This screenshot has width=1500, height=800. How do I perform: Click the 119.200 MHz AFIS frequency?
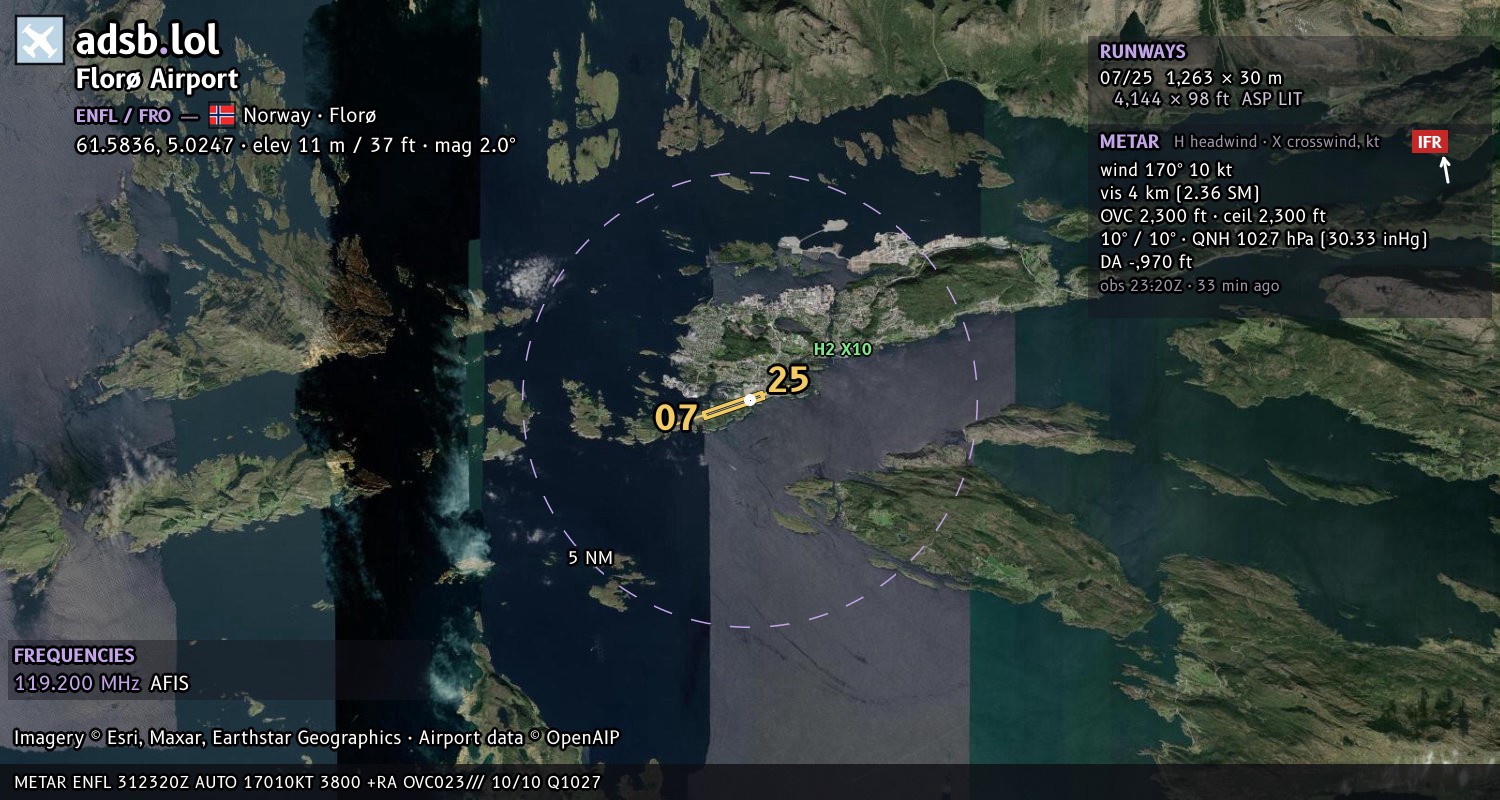coord(101,684)
